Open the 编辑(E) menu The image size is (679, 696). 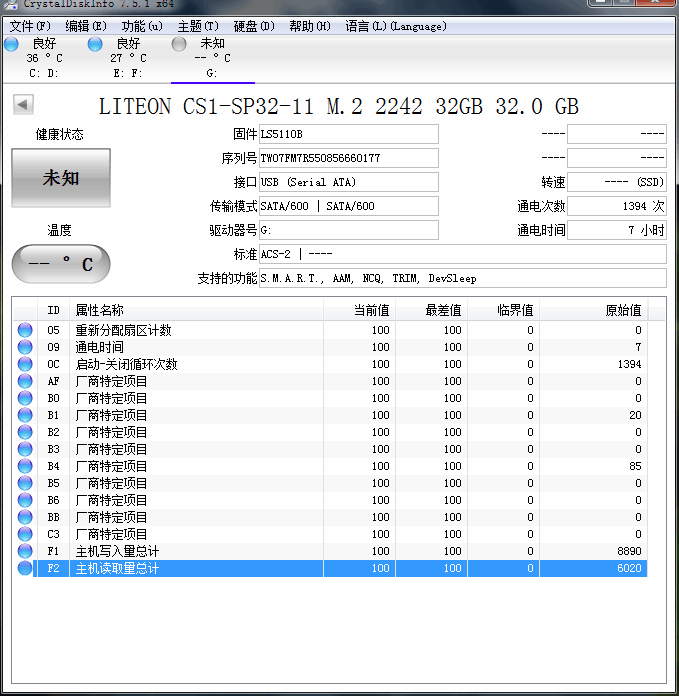(86, 27)
